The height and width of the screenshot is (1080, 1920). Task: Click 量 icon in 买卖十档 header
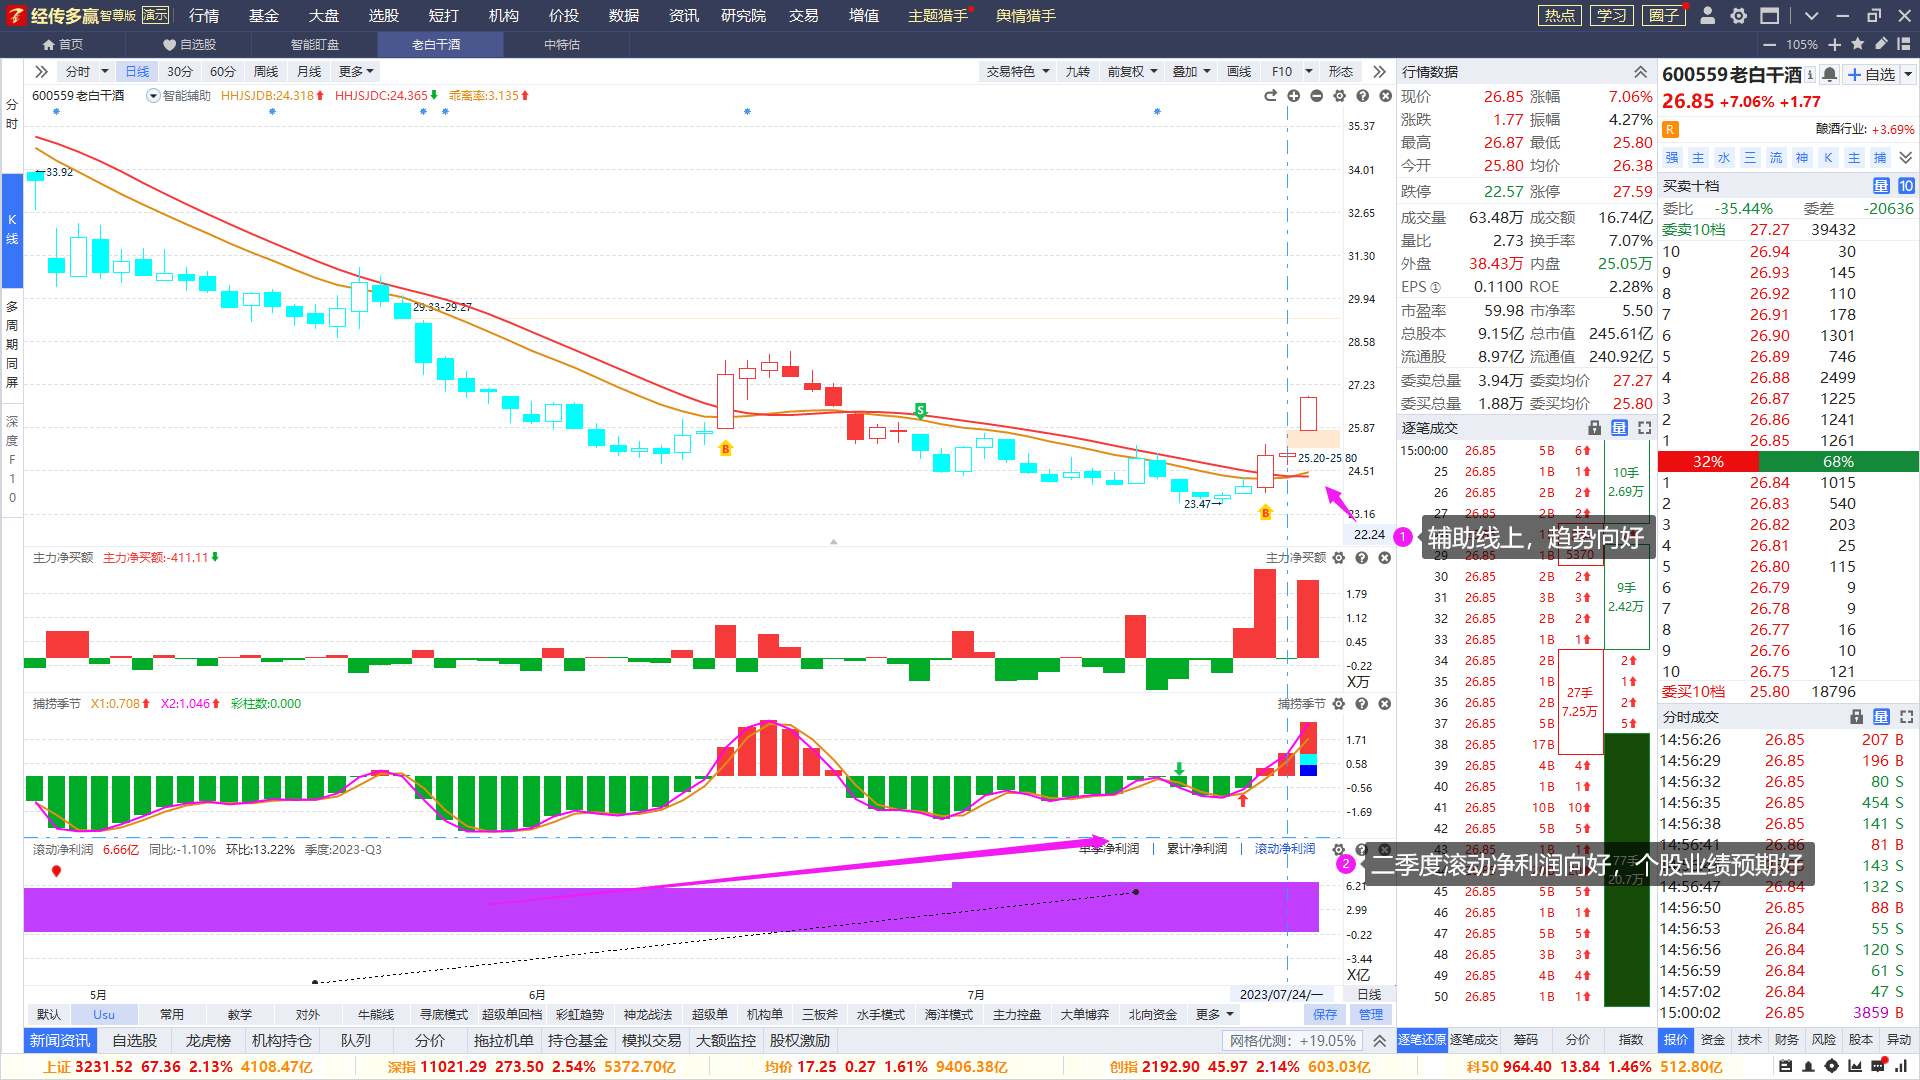[x=1881, y=186]
